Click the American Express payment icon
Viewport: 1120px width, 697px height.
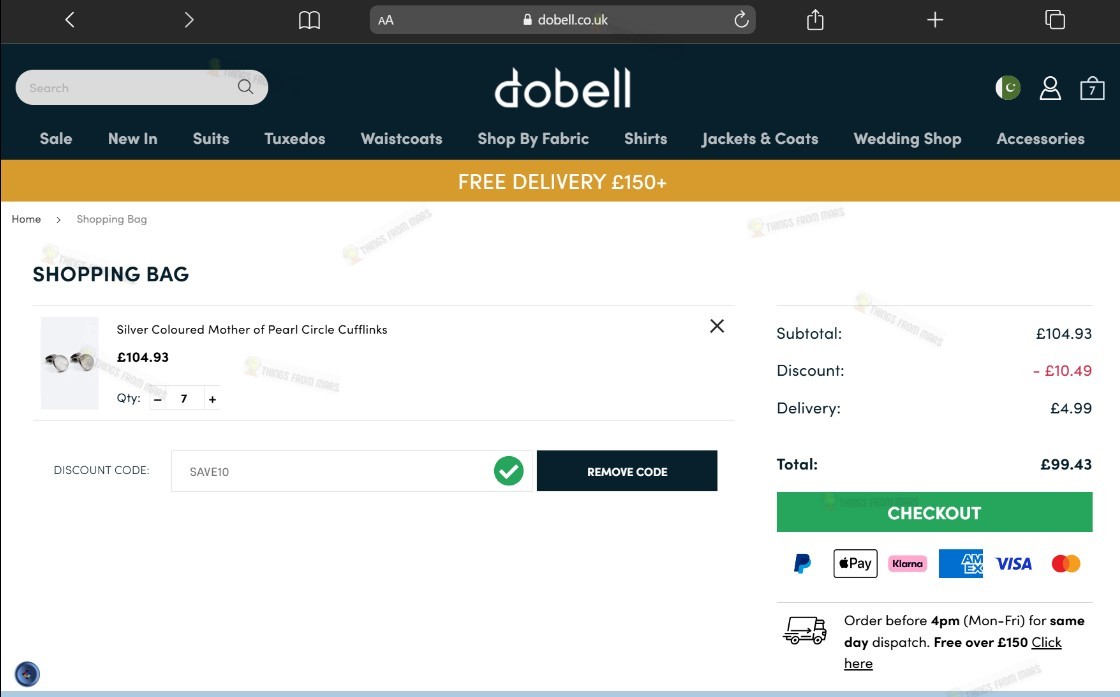(x=961, y=563)
